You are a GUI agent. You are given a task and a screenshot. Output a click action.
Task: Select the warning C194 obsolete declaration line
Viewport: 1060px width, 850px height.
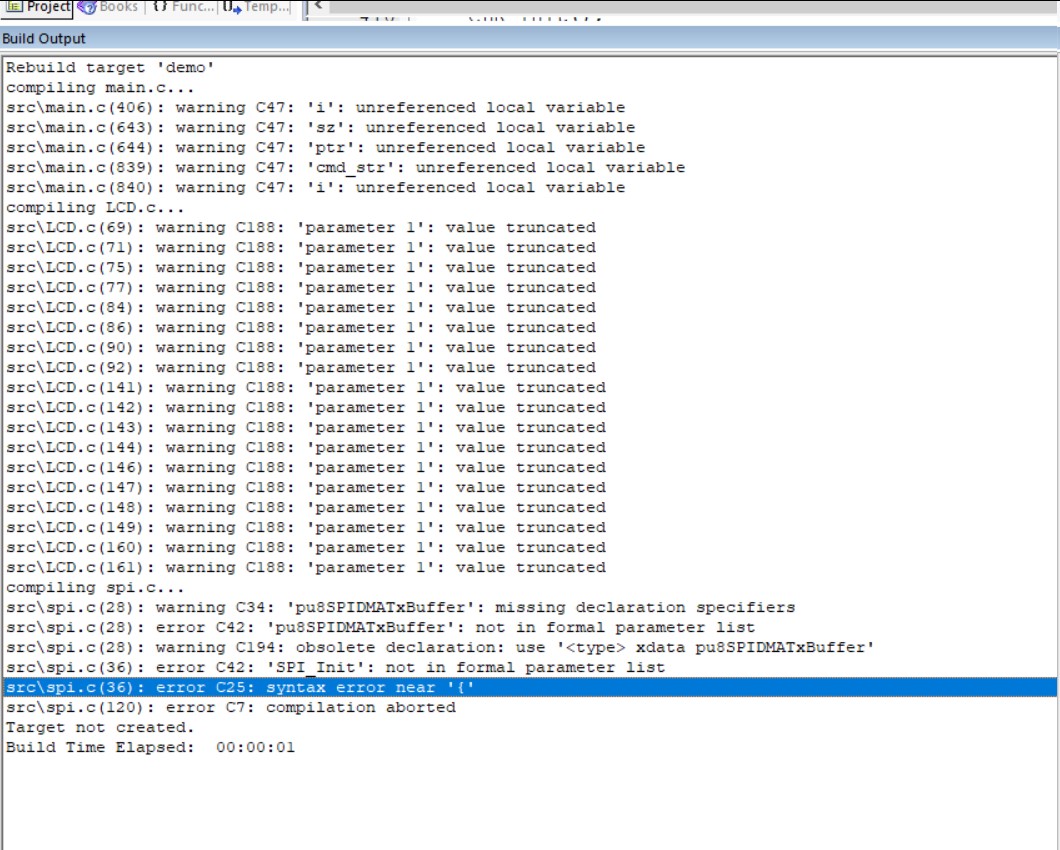pyautogui.click(x=440, y=647)
